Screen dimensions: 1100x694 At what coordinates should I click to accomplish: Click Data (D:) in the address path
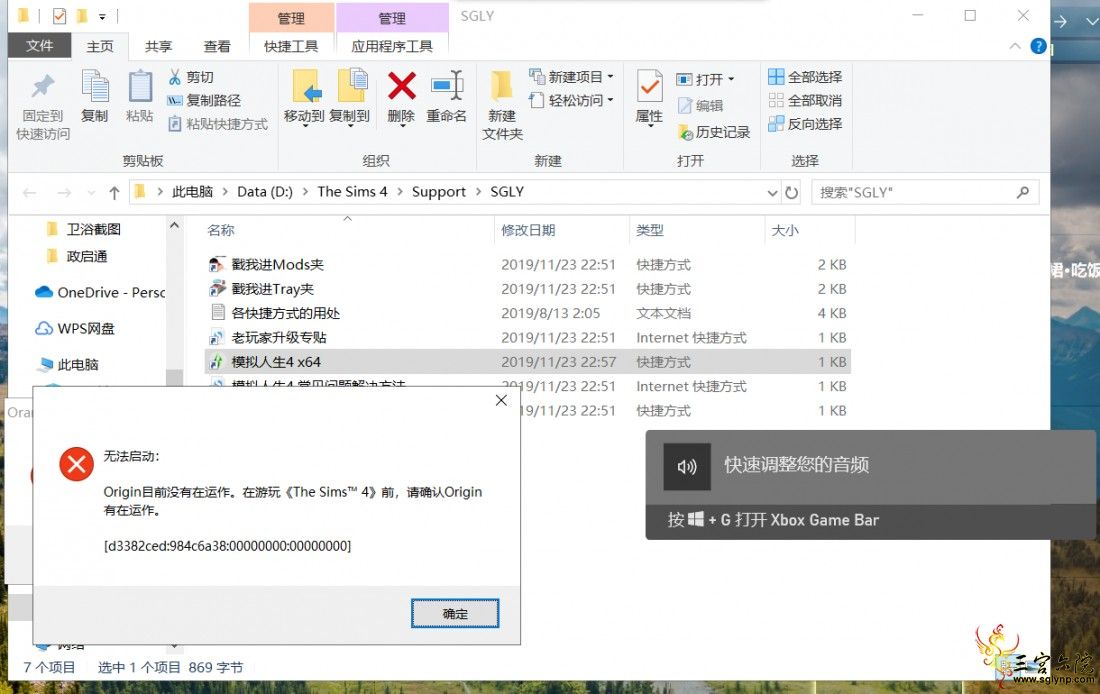(264, 192)
